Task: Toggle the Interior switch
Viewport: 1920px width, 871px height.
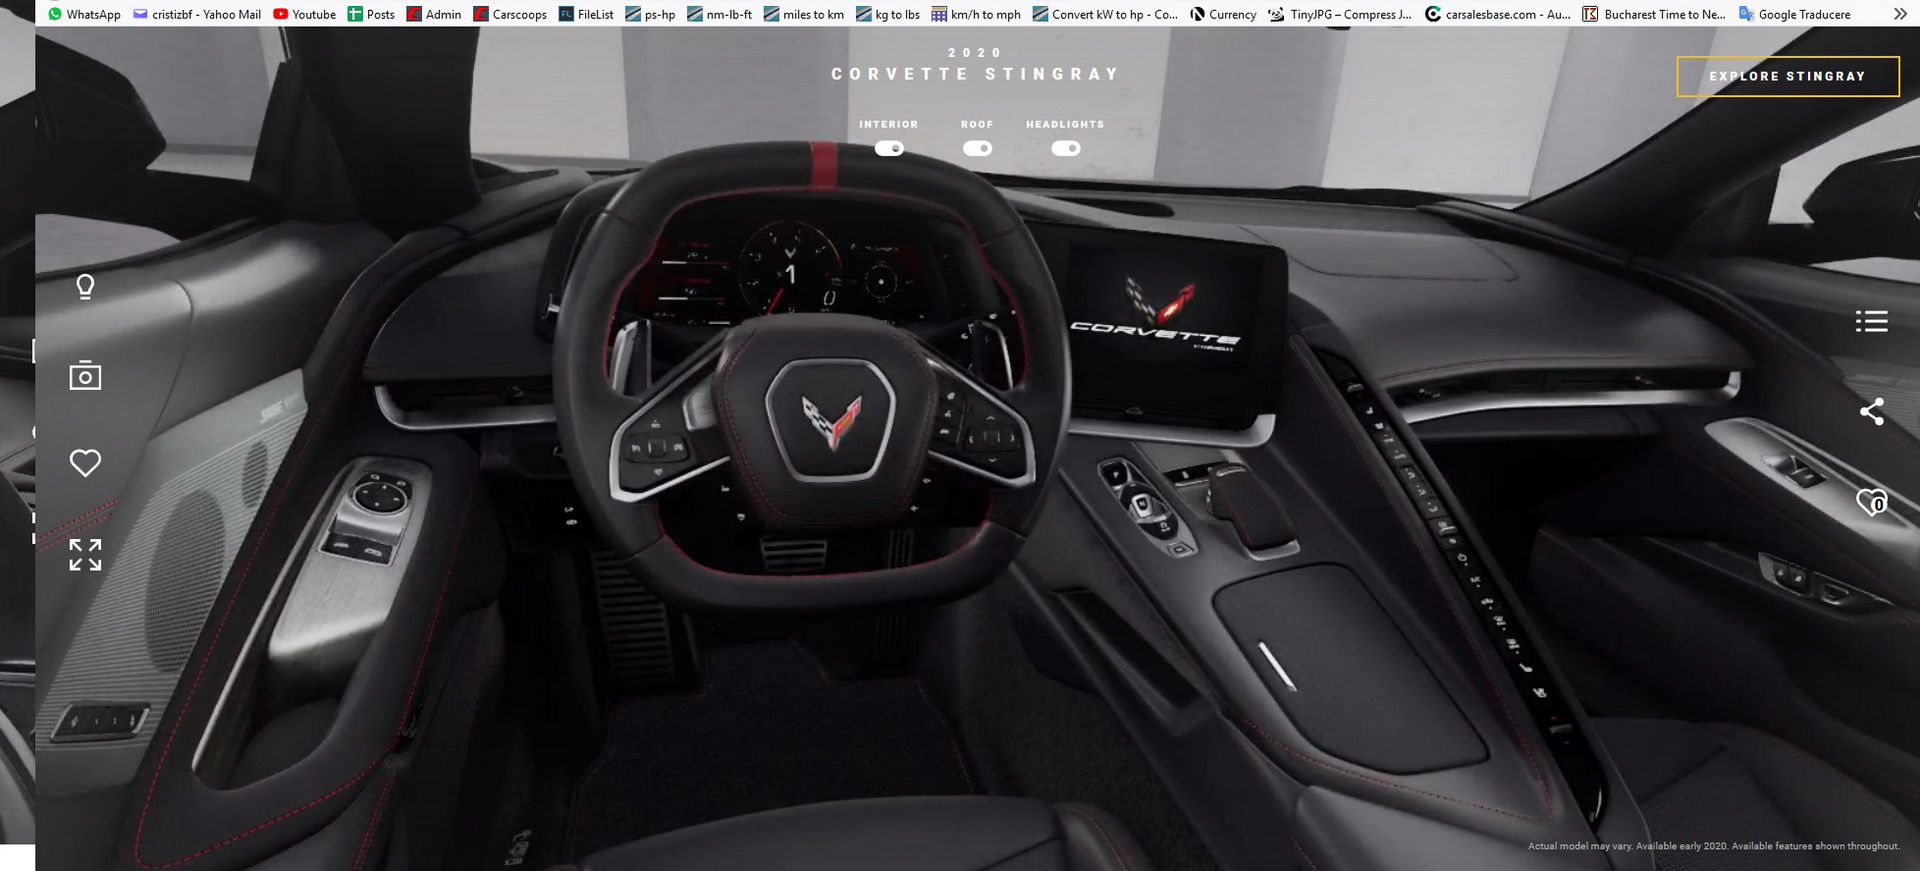Action: point(889,149)
